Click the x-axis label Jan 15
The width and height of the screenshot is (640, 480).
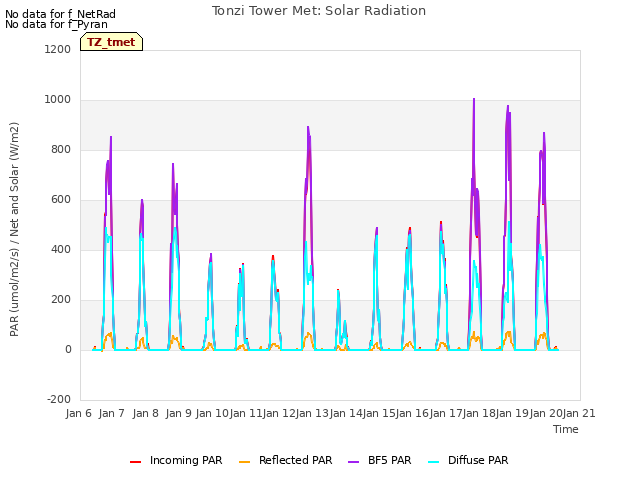(379, 413)
